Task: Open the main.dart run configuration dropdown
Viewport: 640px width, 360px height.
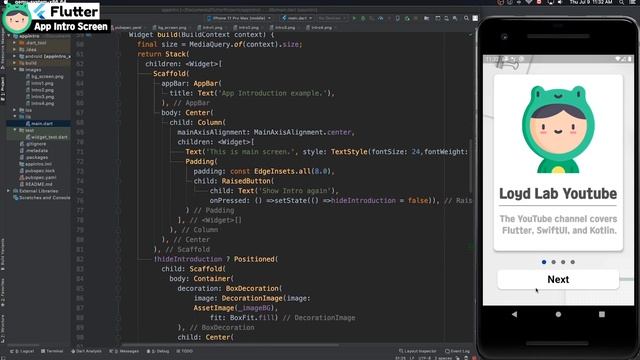Action: click(x=297, y=18)
